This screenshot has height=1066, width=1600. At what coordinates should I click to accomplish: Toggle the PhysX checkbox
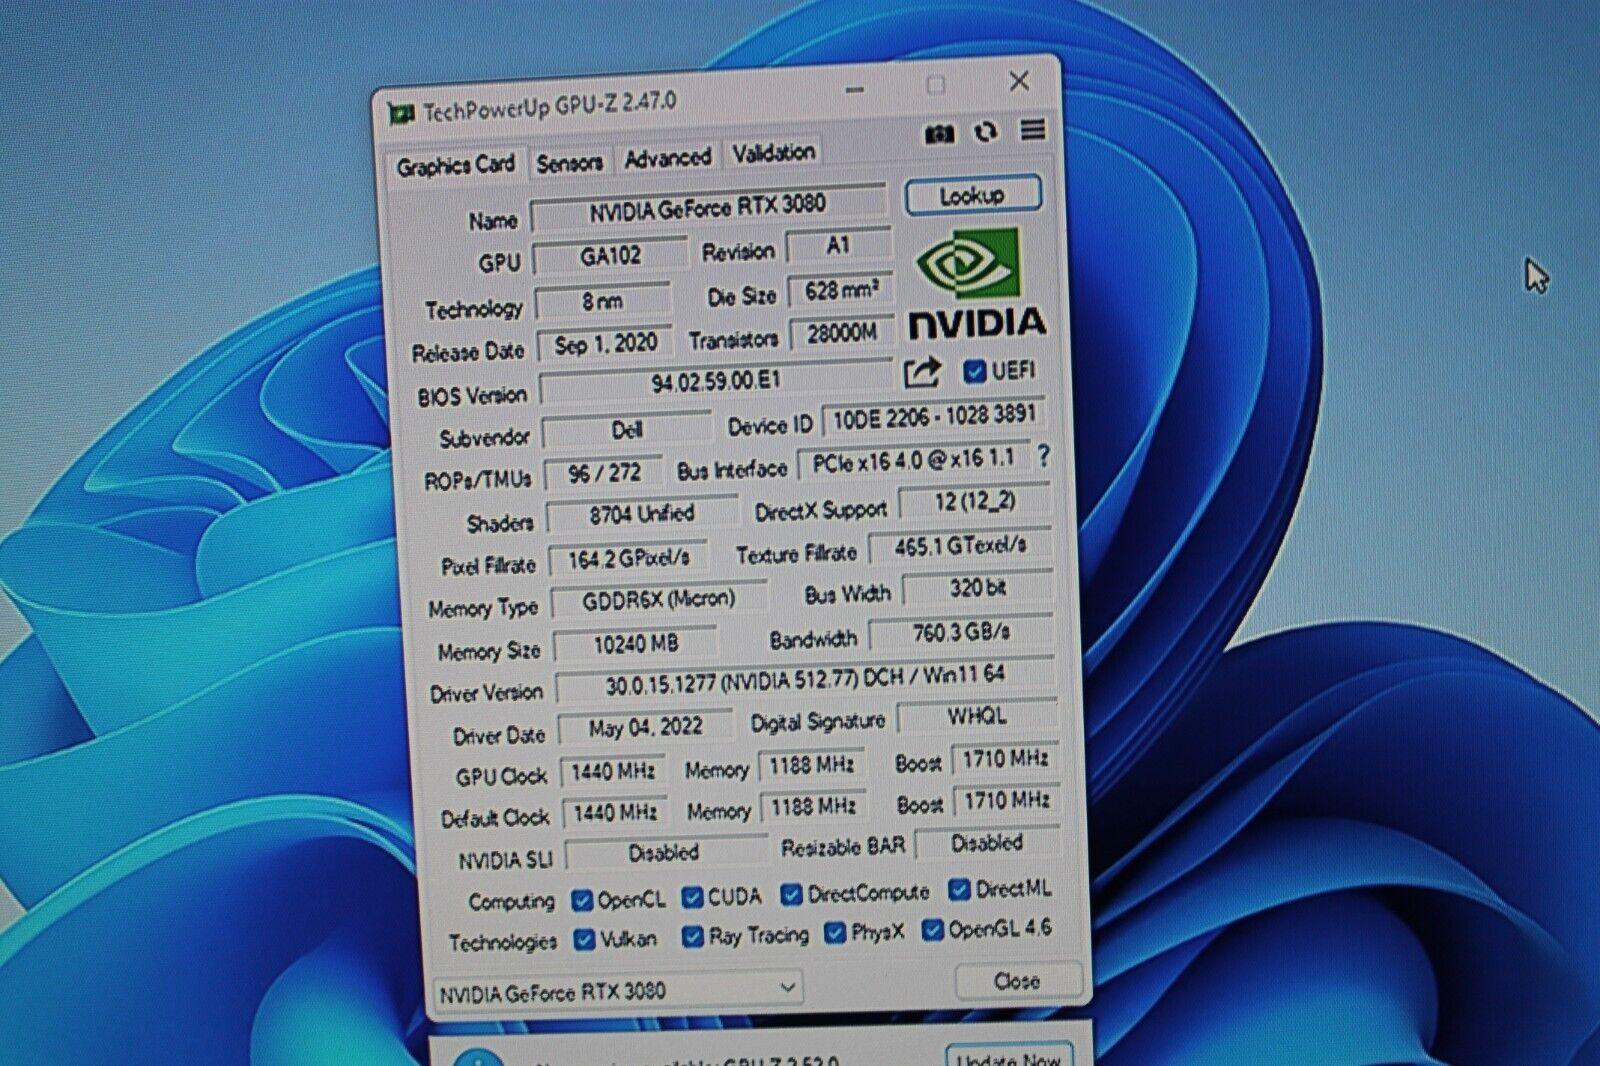(835, 933)
